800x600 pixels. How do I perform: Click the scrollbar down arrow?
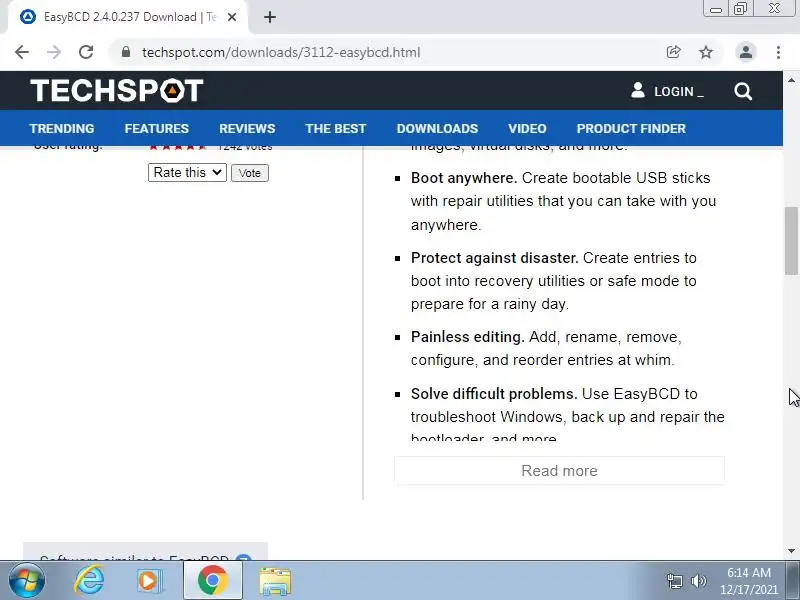791,551
